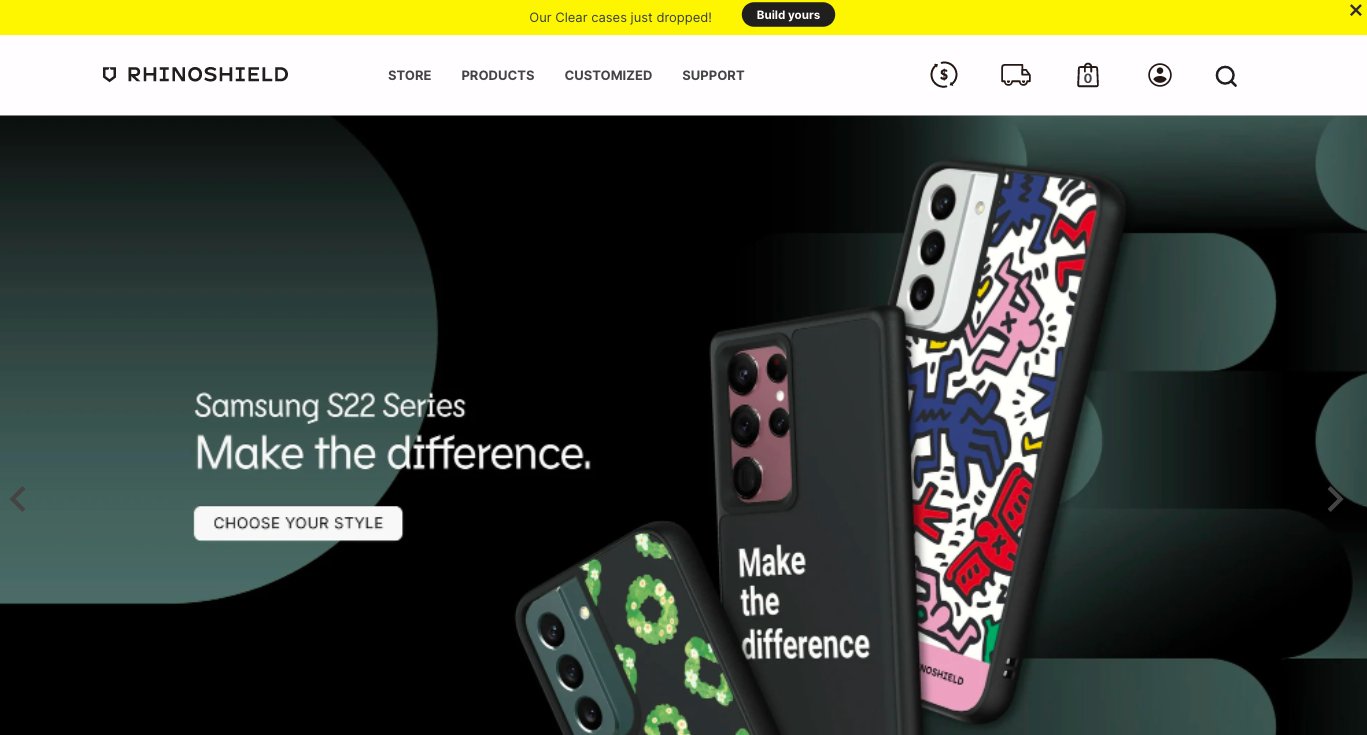Open the shopping bag cart icon

point(1088,75)
